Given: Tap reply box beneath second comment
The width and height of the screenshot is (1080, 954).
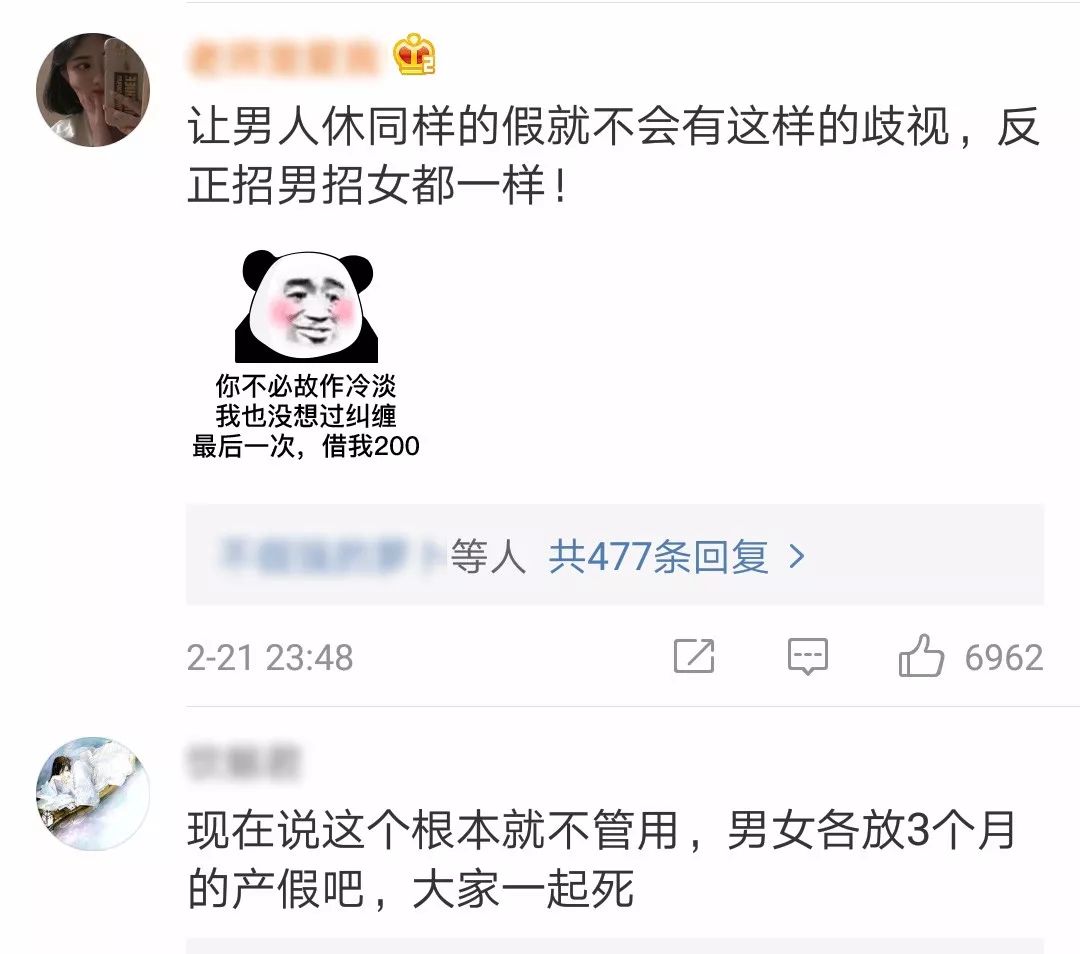Looking at the screenshot, I should pos(615,946).
